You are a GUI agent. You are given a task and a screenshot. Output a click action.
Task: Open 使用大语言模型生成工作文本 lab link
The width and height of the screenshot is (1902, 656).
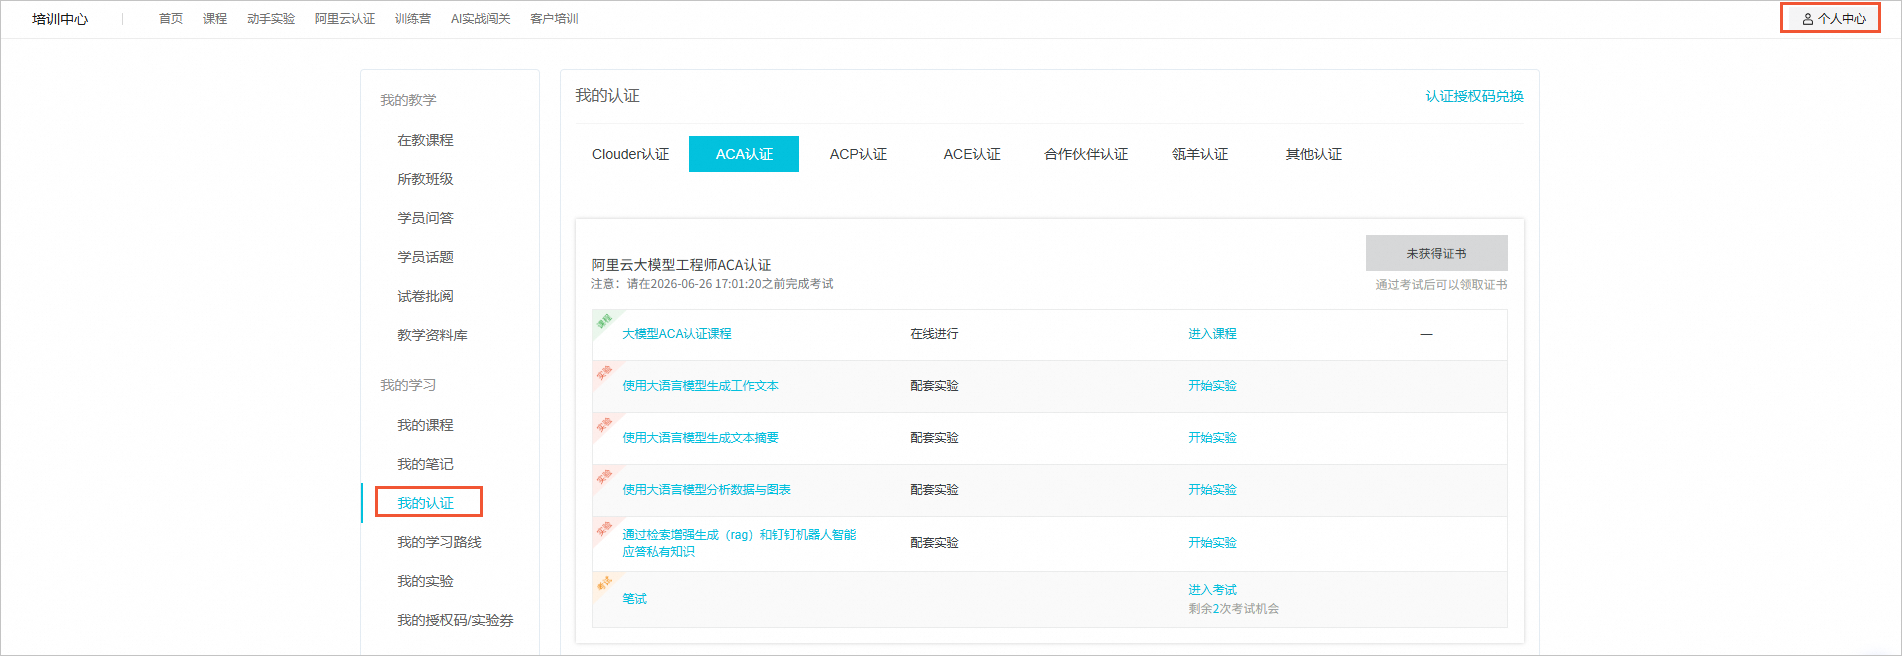[x=700, y=386]
